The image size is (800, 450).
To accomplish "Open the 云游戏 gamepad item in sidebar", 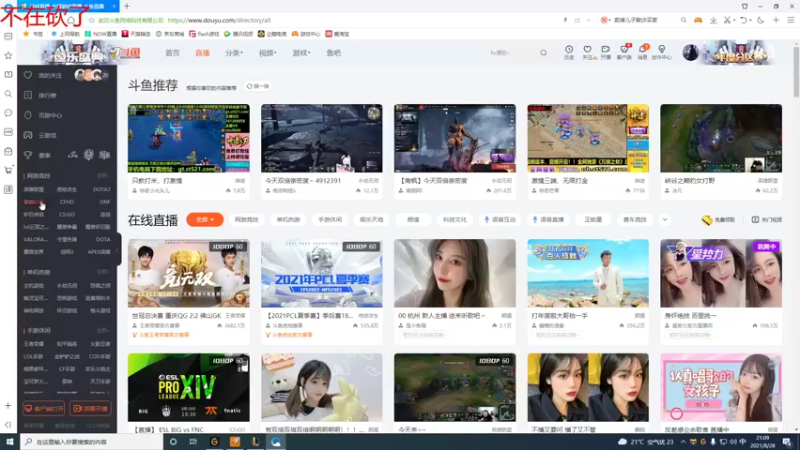I will tap(41, 135).
